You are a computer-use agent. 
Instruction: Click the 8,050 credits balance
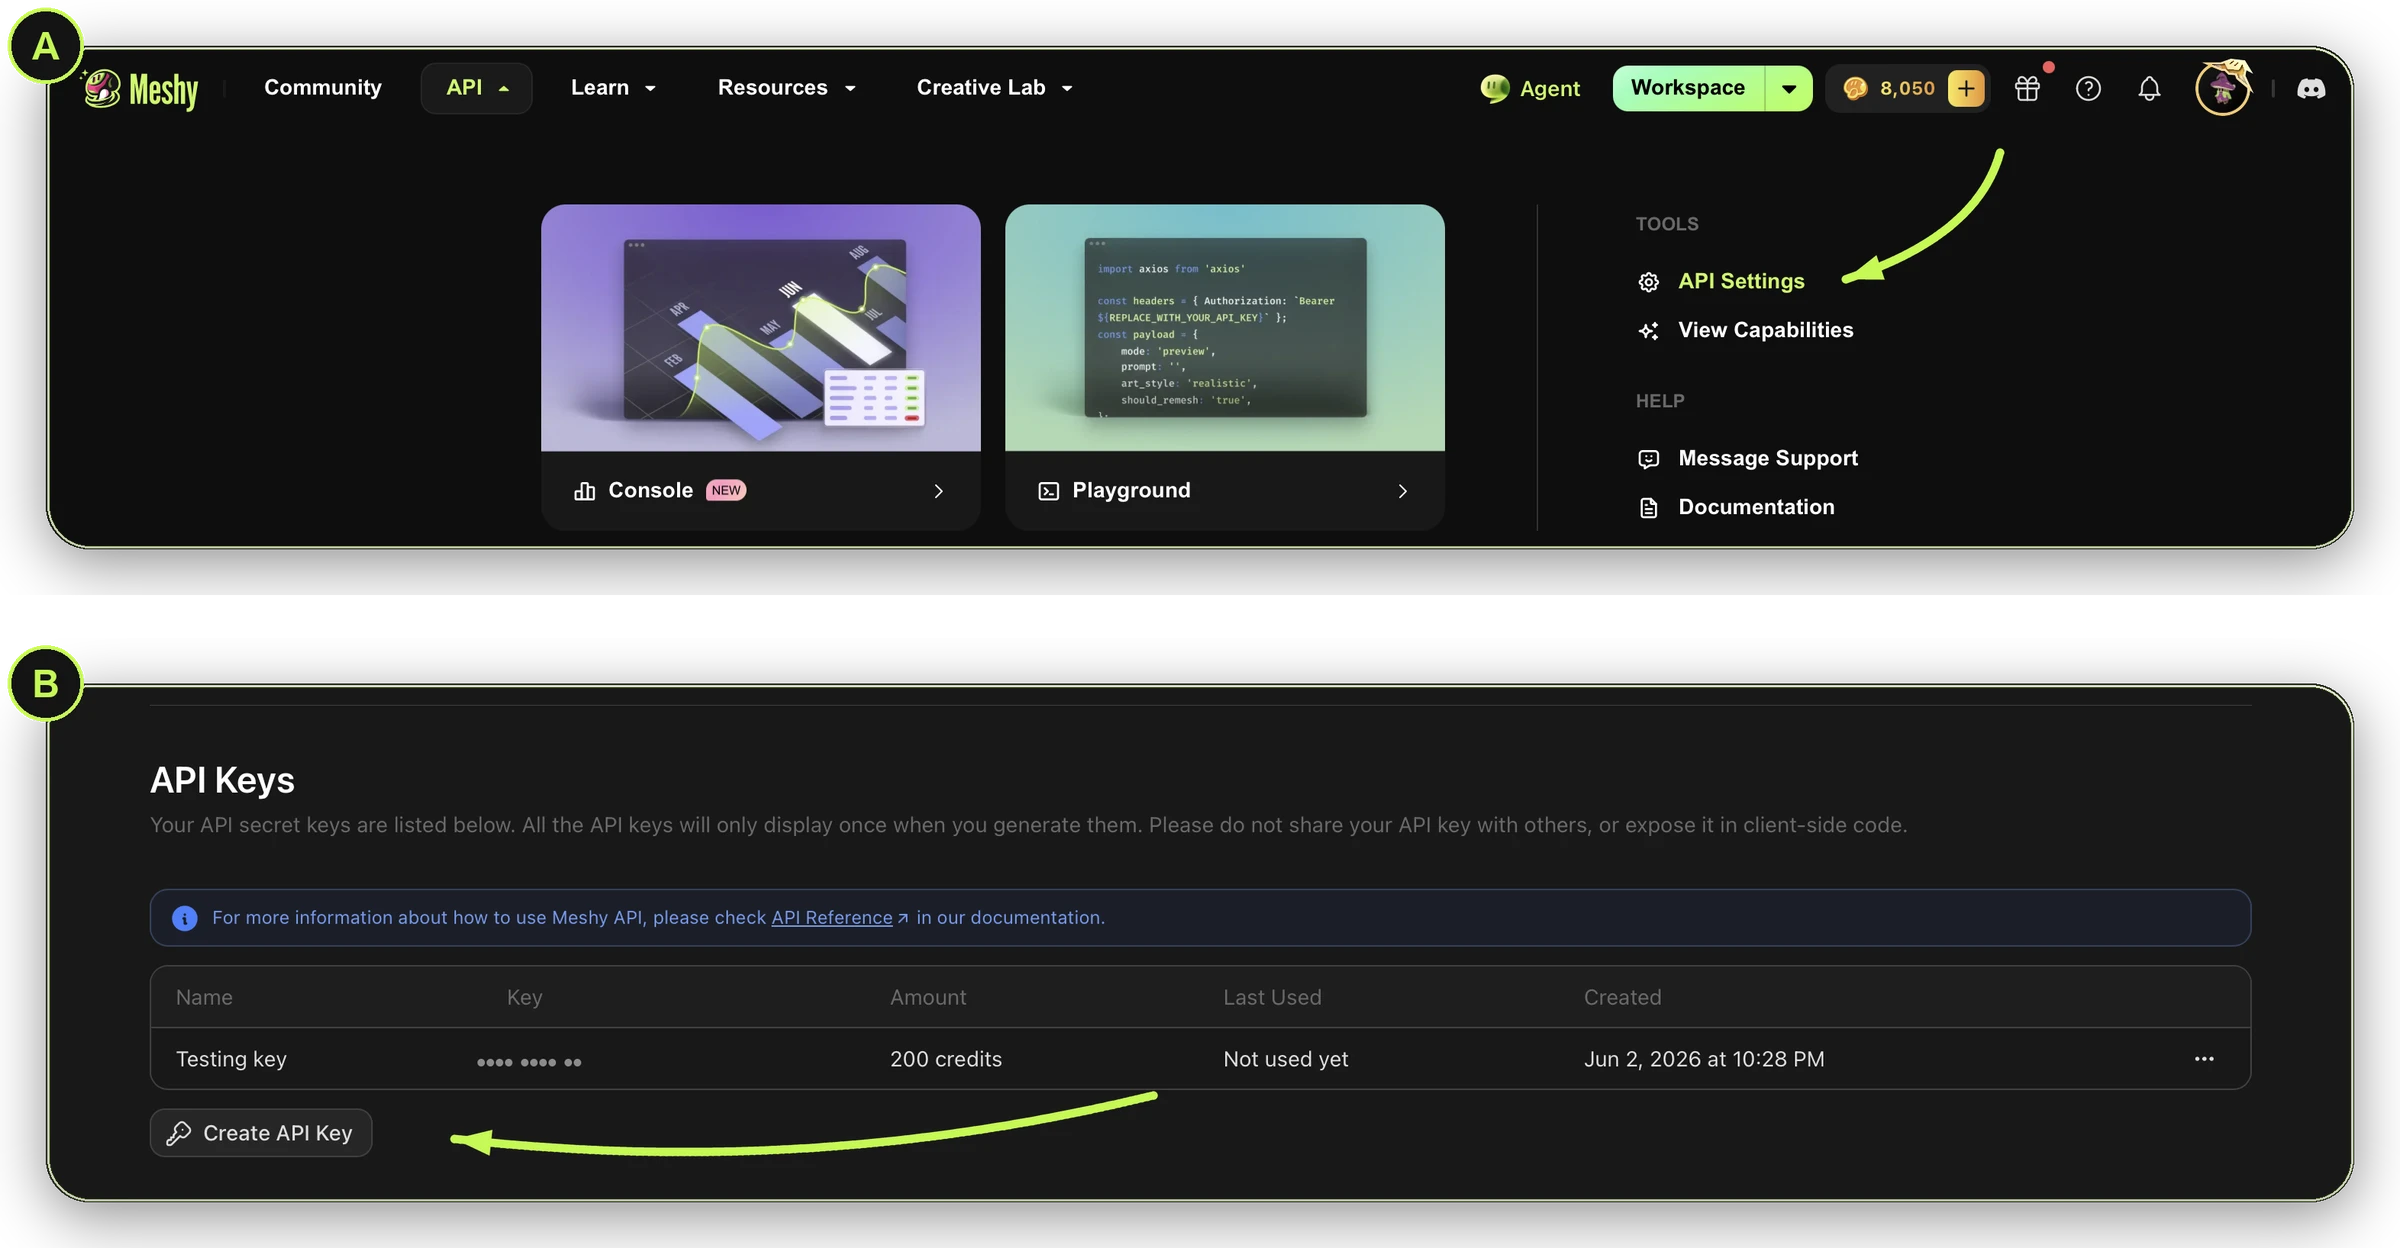1907,88
